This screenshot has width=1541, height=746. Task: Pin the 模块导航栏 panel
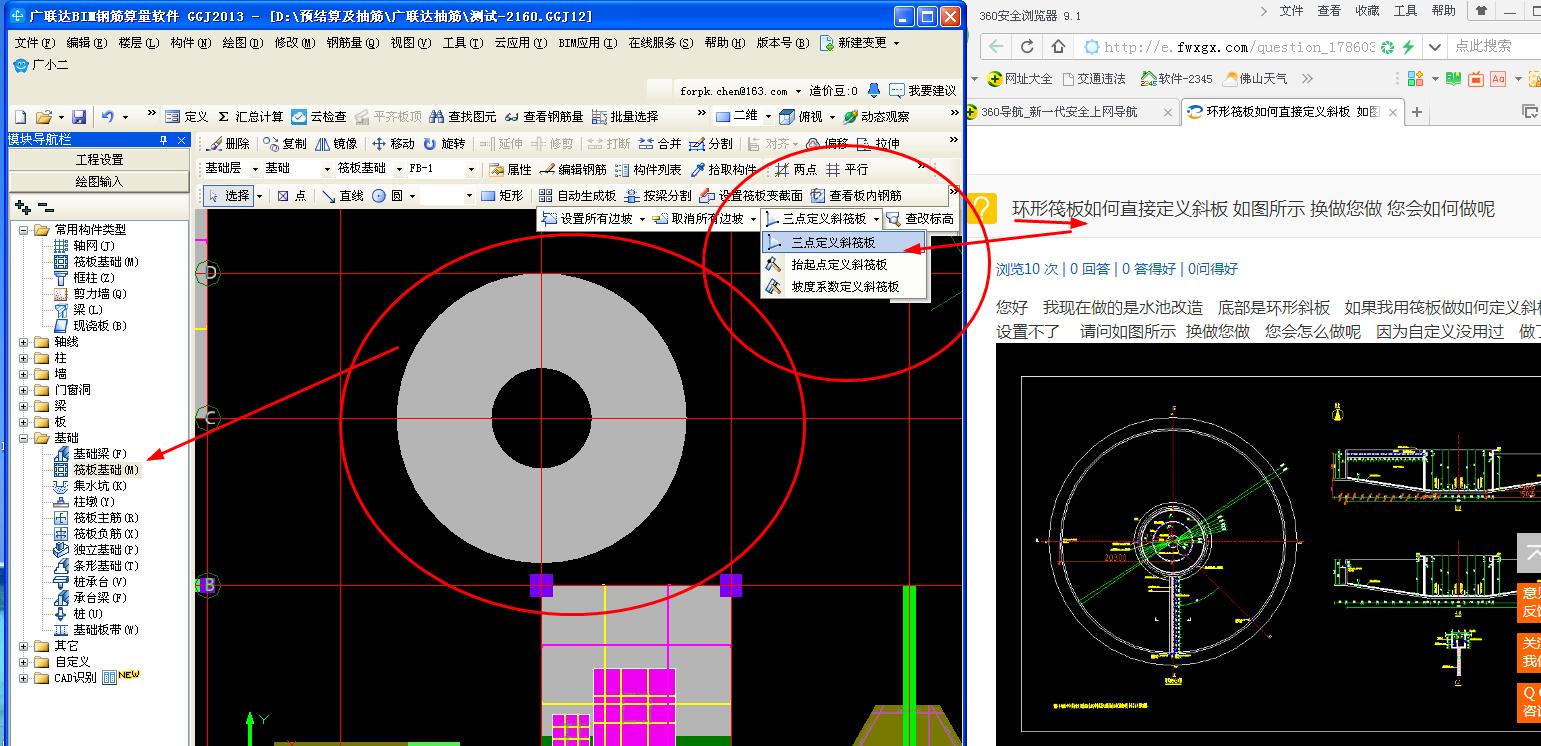point(164,140)
